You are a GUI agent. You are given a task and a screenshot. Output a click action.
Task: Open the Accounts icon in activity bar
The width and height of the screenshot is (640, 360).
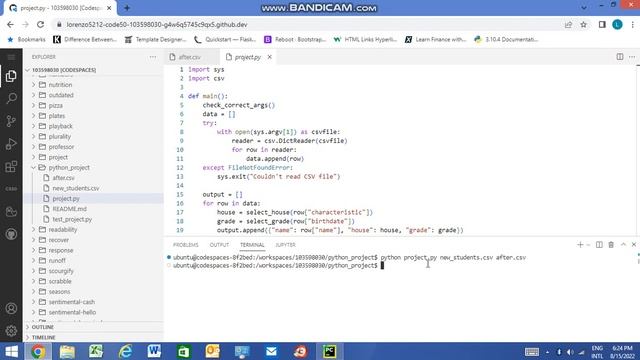coord(11,308)
